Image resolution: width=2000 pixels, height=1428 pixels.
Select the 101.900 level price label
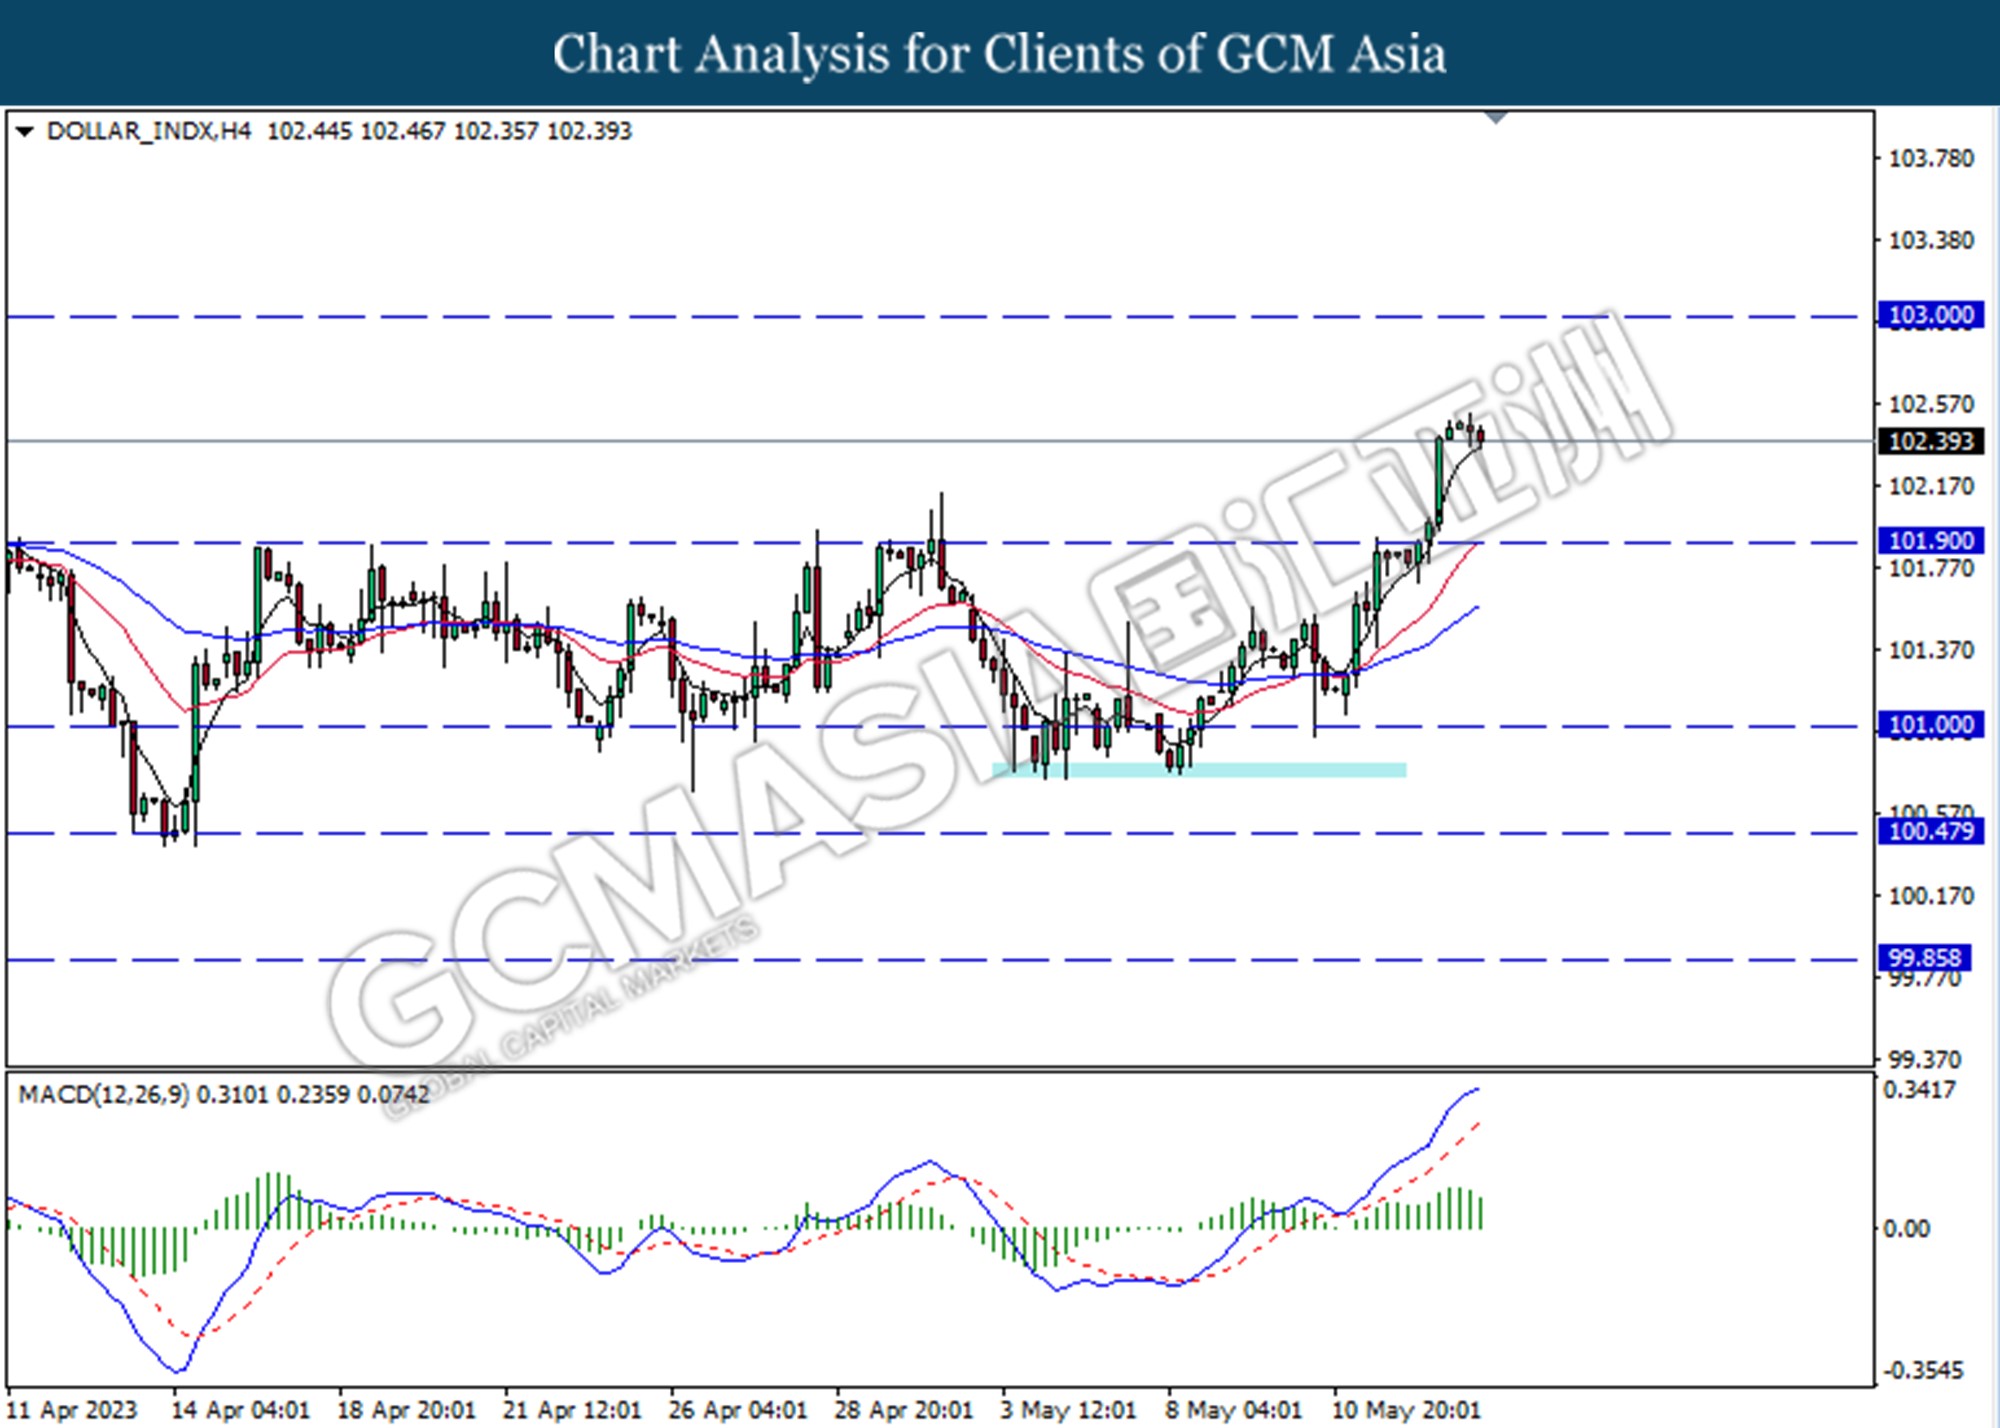(x=1930, y=541)
